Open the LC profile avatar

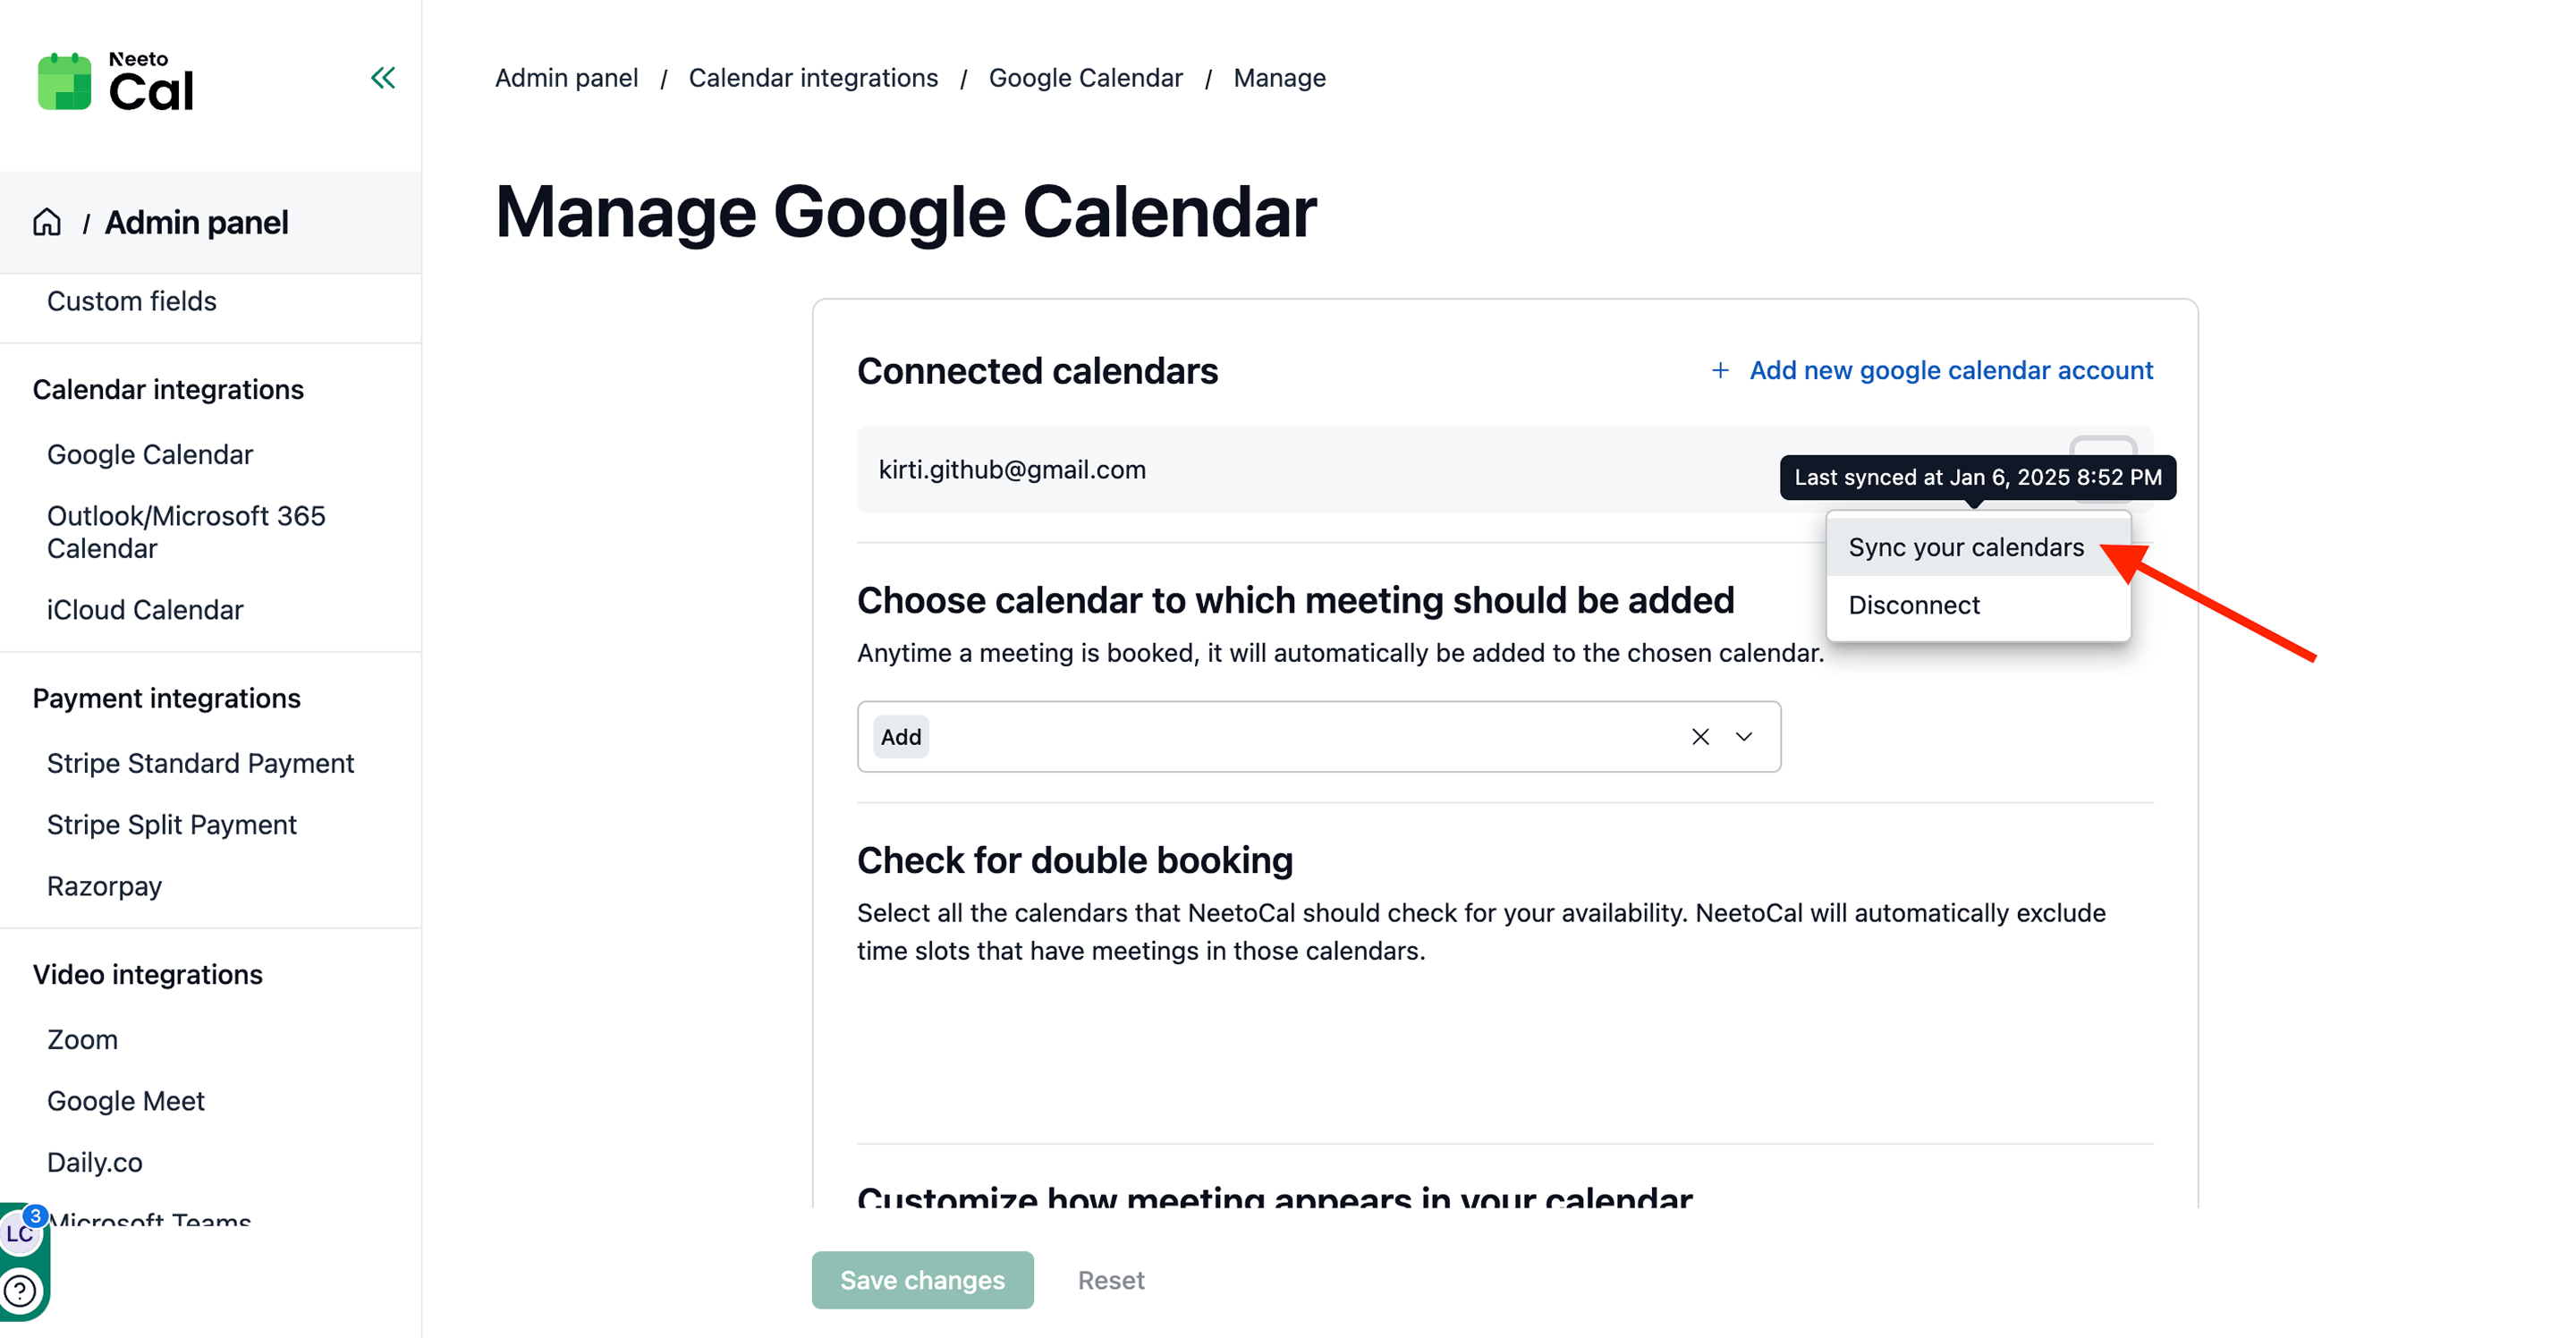[19, 1234]
